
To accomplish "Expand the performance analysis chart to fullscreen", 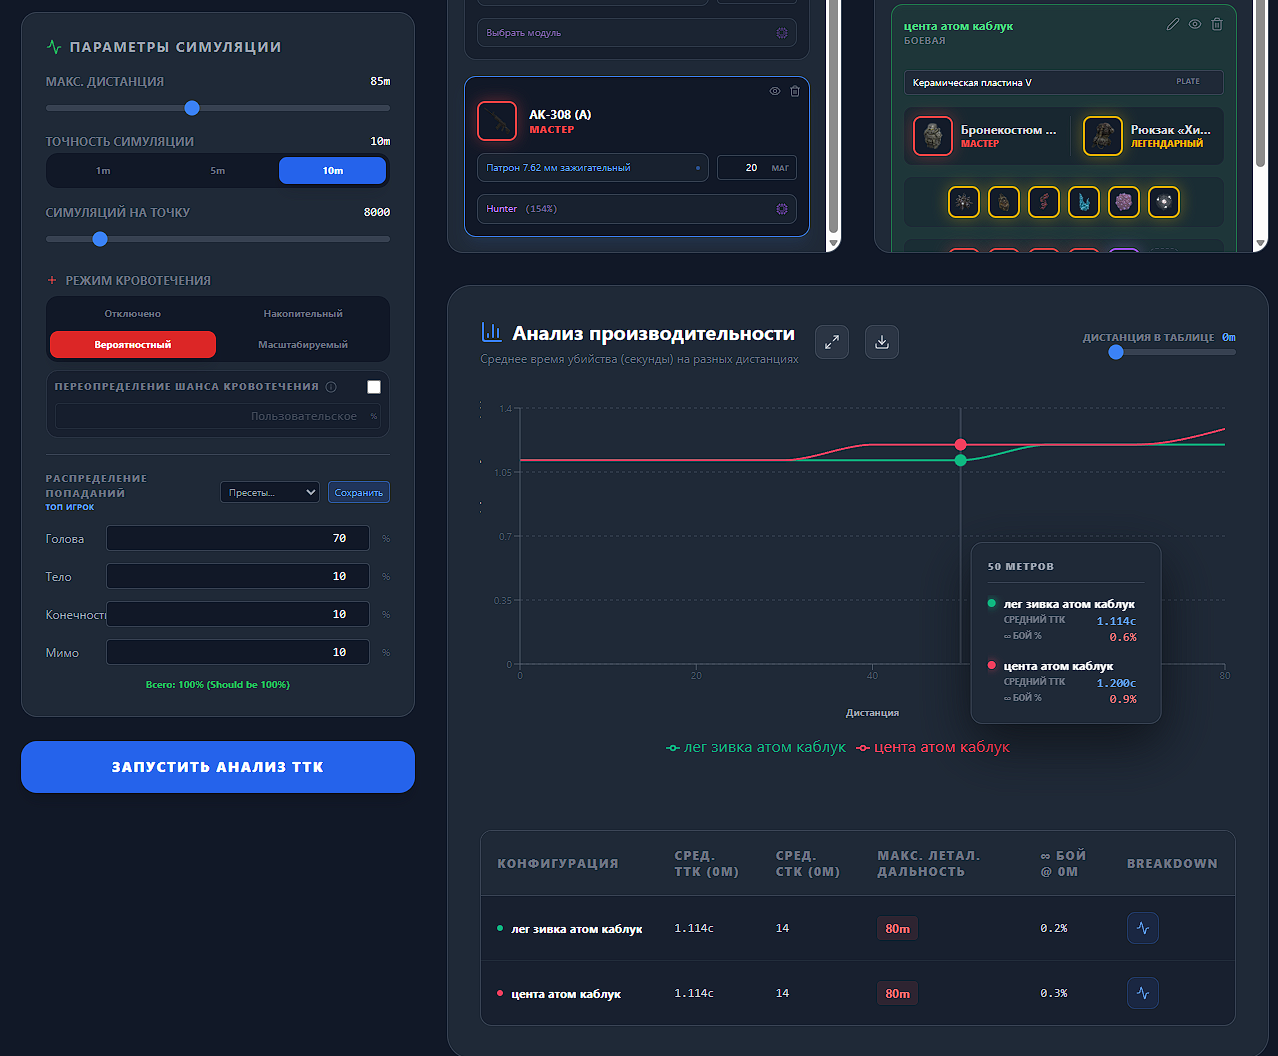I will click(x=832, y=342).
